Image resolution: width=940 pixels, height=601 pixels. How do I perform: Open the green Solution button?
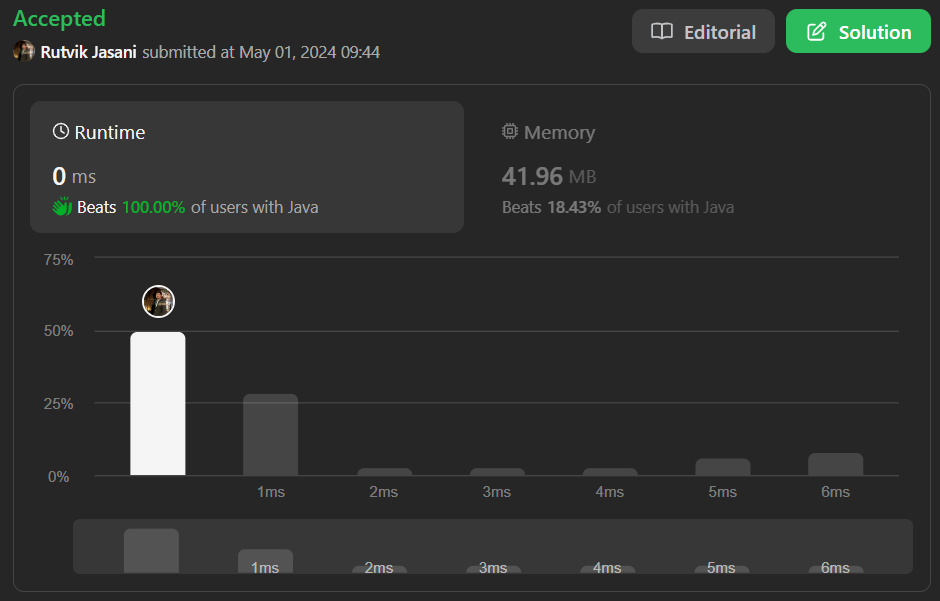tap(858, 32)
